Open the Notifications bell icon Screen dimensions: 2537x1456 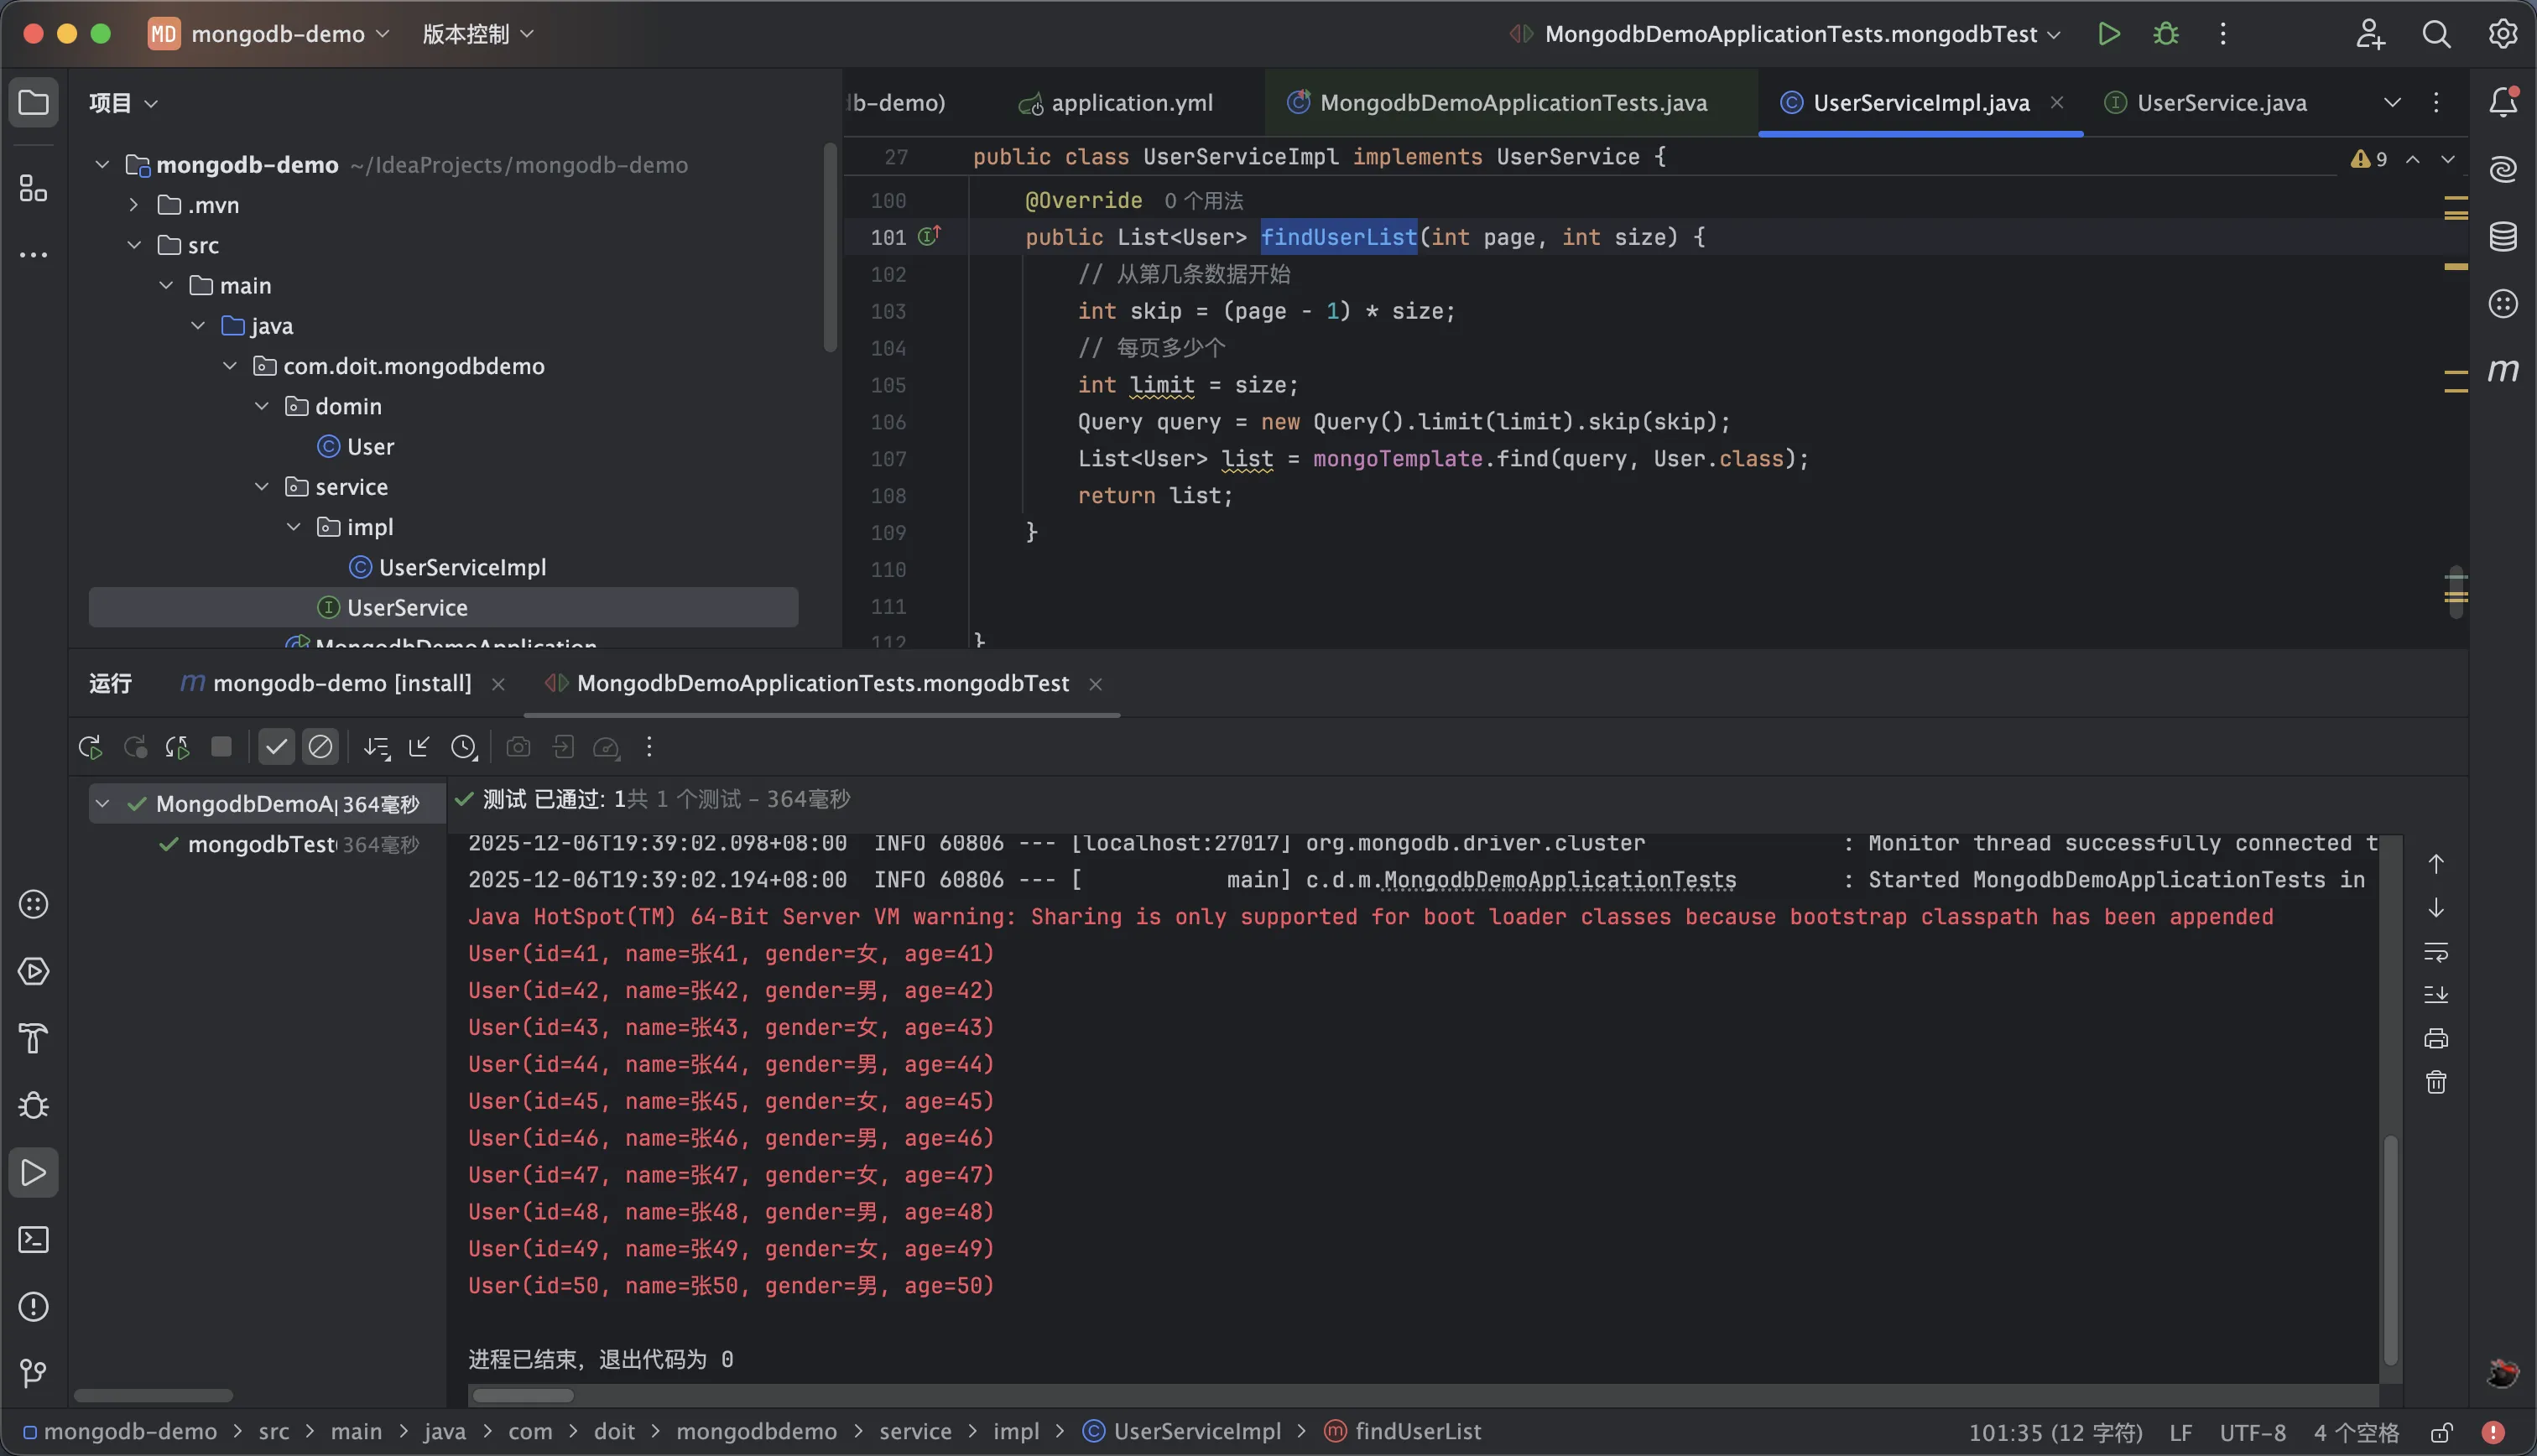pyautogui.click(x=2502, y=102)
